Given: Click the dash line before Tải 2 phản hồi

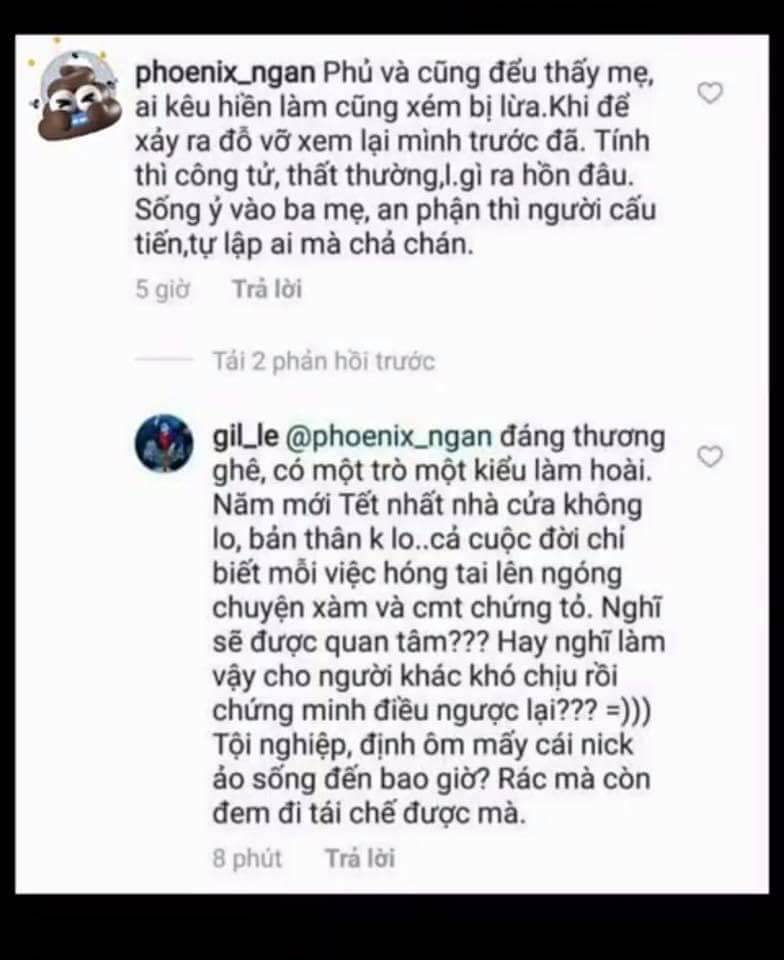Looking at the screenshot, I should pos(164,360).
